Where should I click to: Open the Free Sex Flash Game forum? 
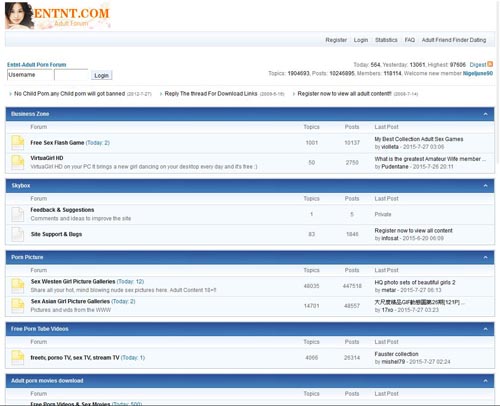[57, 143]
